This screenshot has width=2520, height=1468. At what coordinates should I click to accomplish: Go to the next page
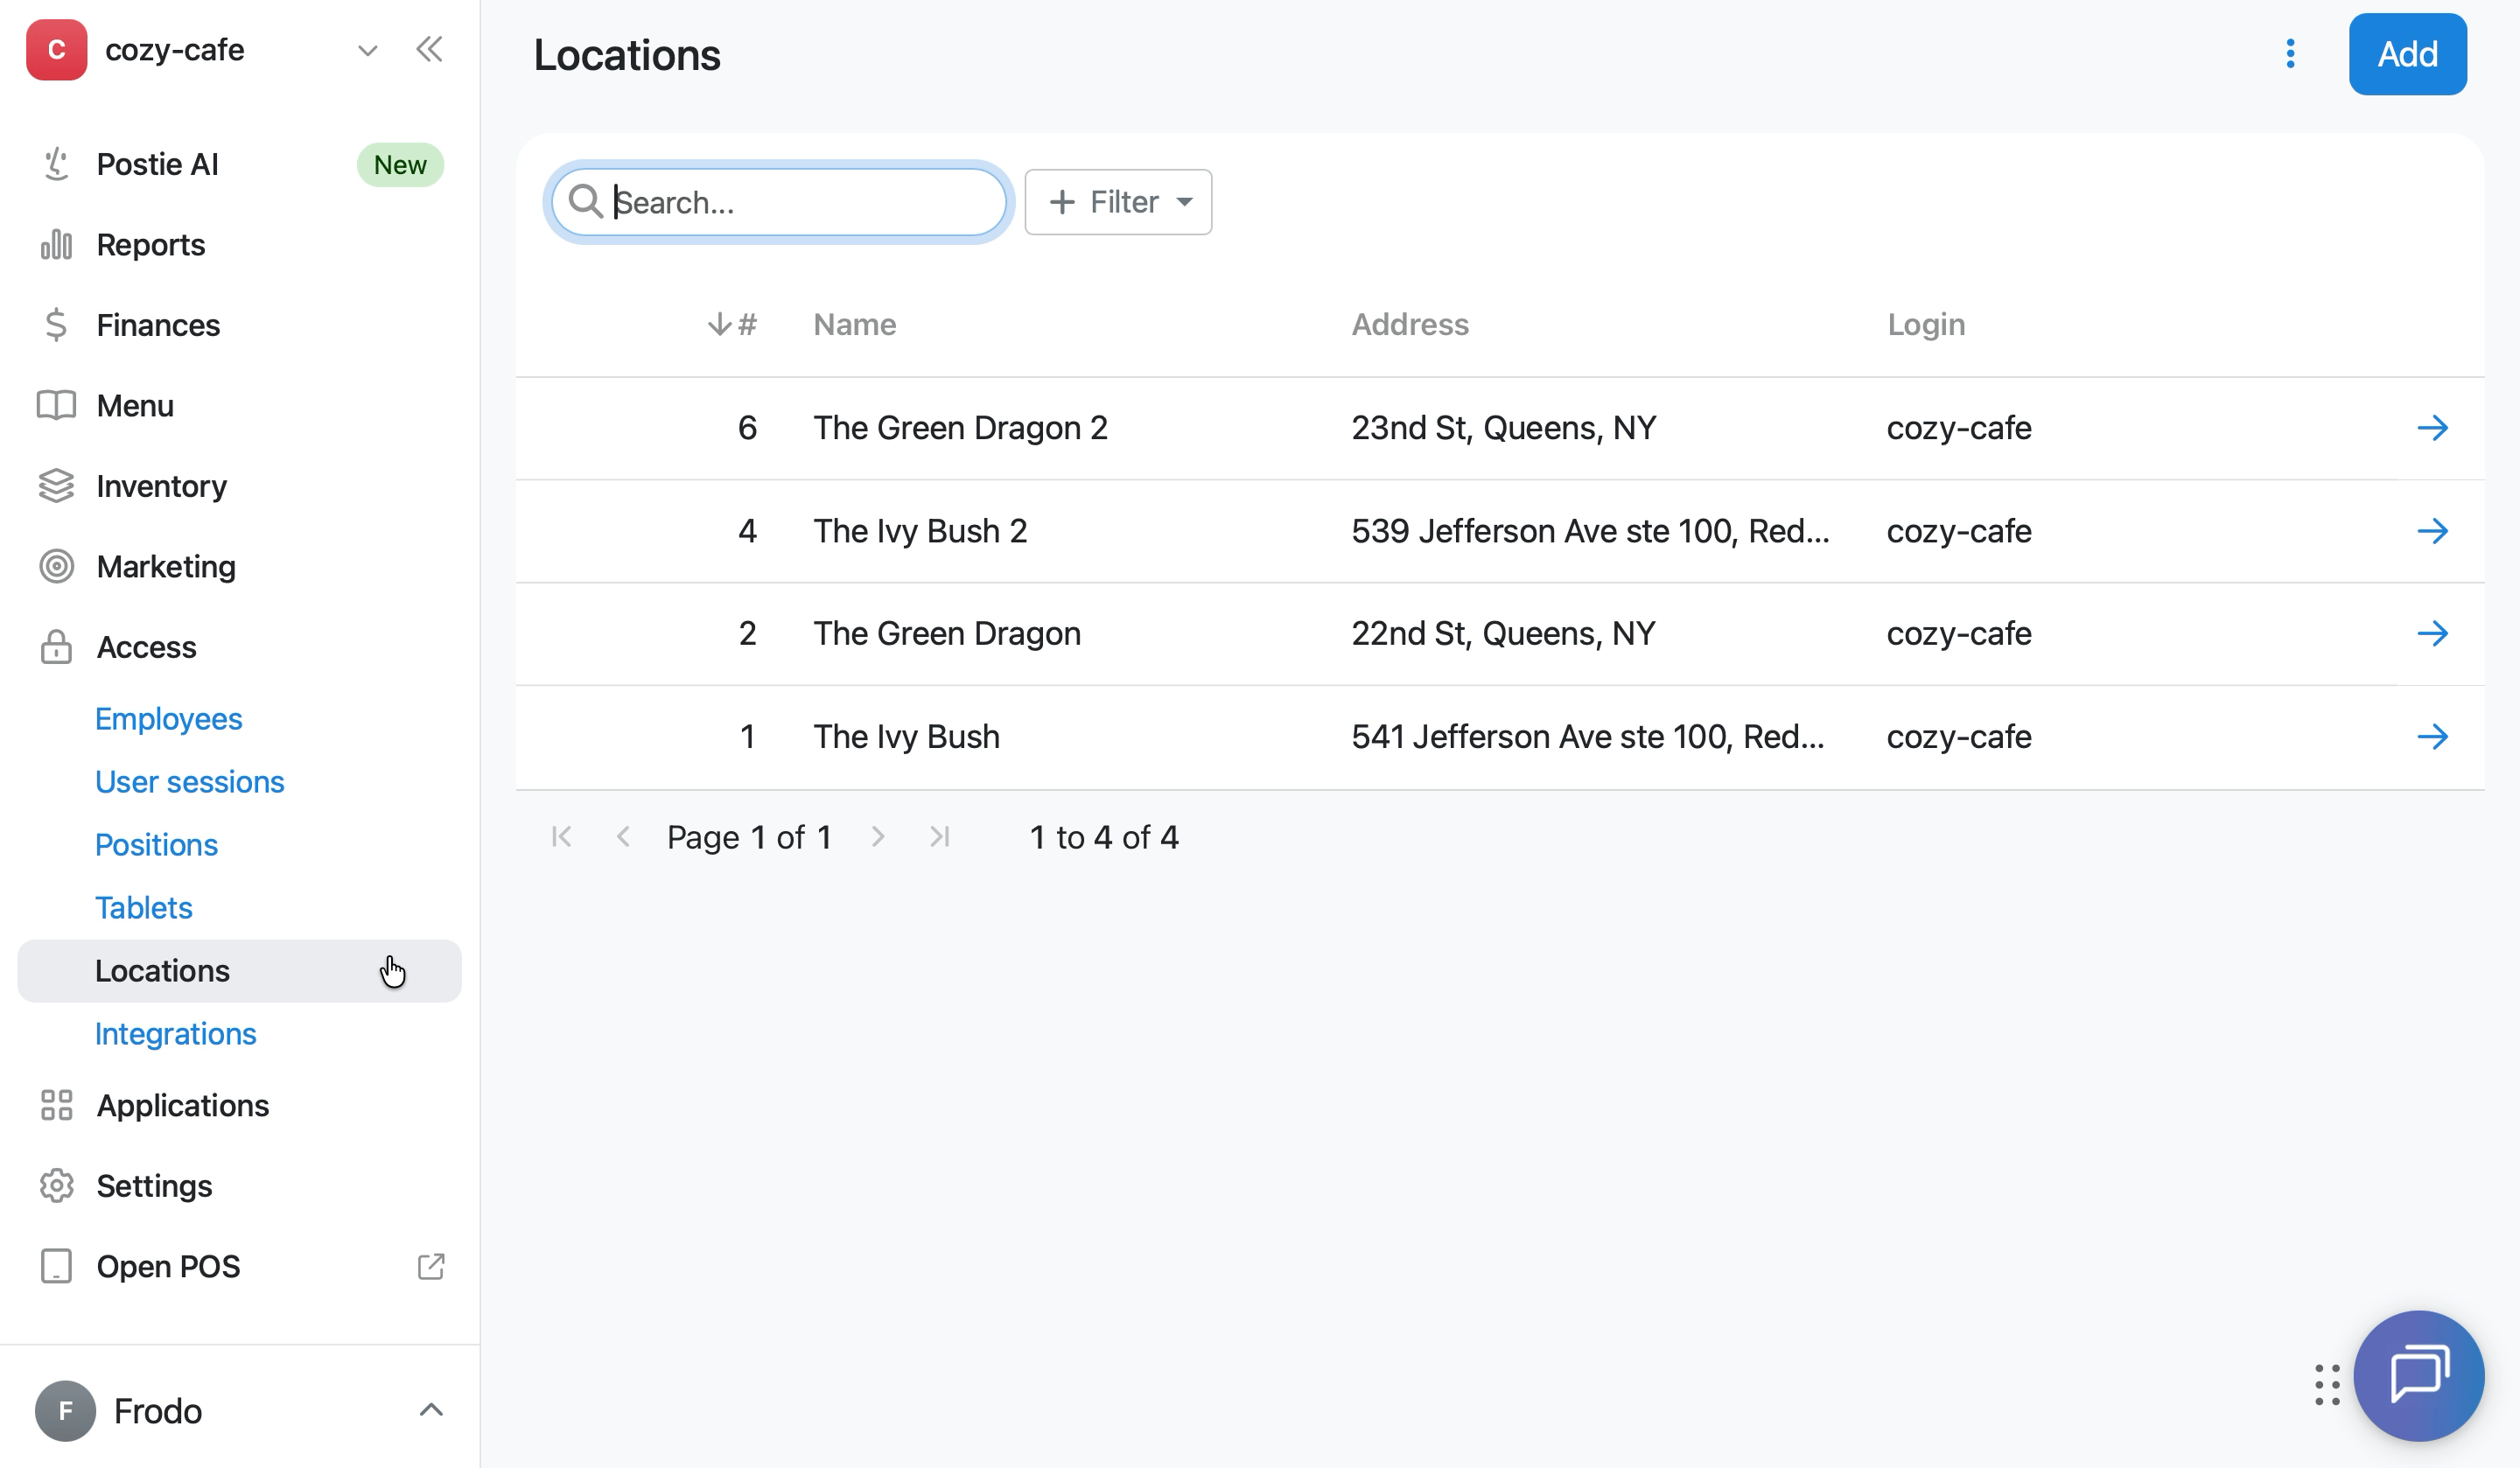878,837
